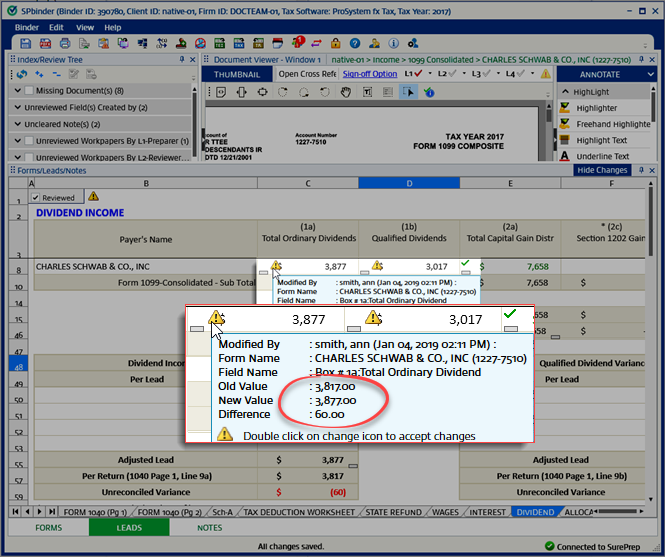Click the Highlighter annotation tool
Screen dimensions: 665x557
point(596,108)
